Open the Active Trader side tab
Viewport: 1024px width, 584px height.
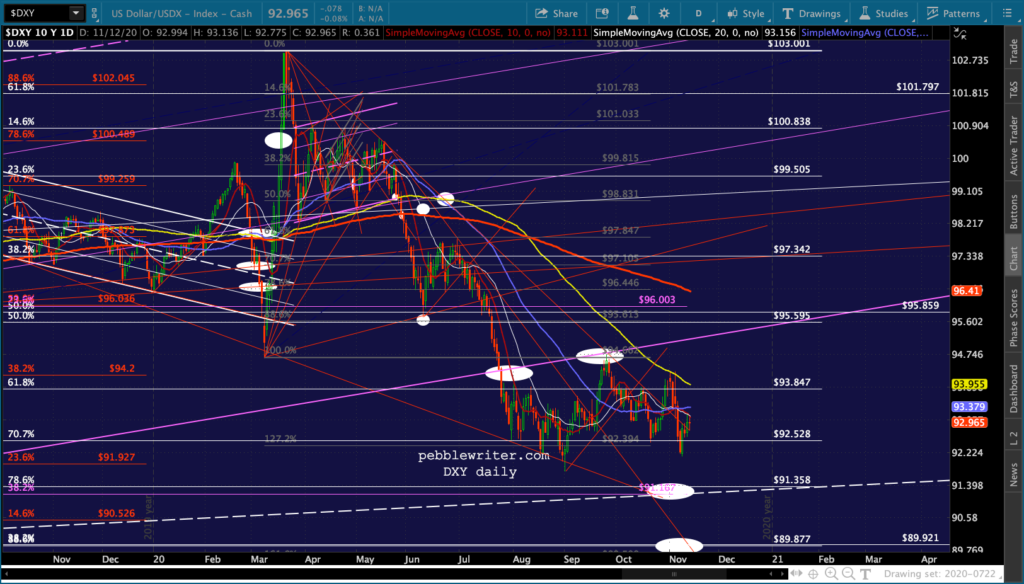click(1014, 145)
